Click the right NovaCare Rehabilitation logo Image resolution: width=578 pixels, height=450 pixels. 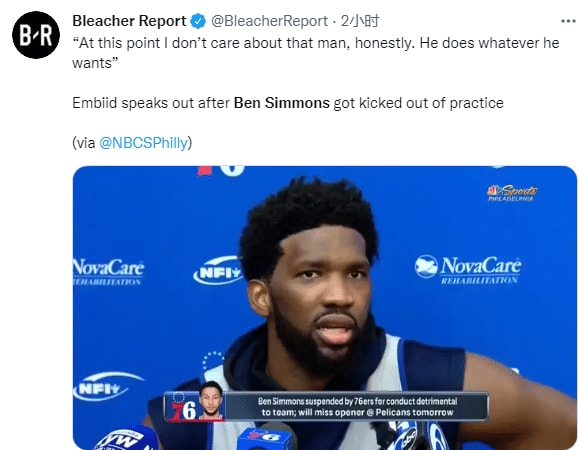pos(468,269)
